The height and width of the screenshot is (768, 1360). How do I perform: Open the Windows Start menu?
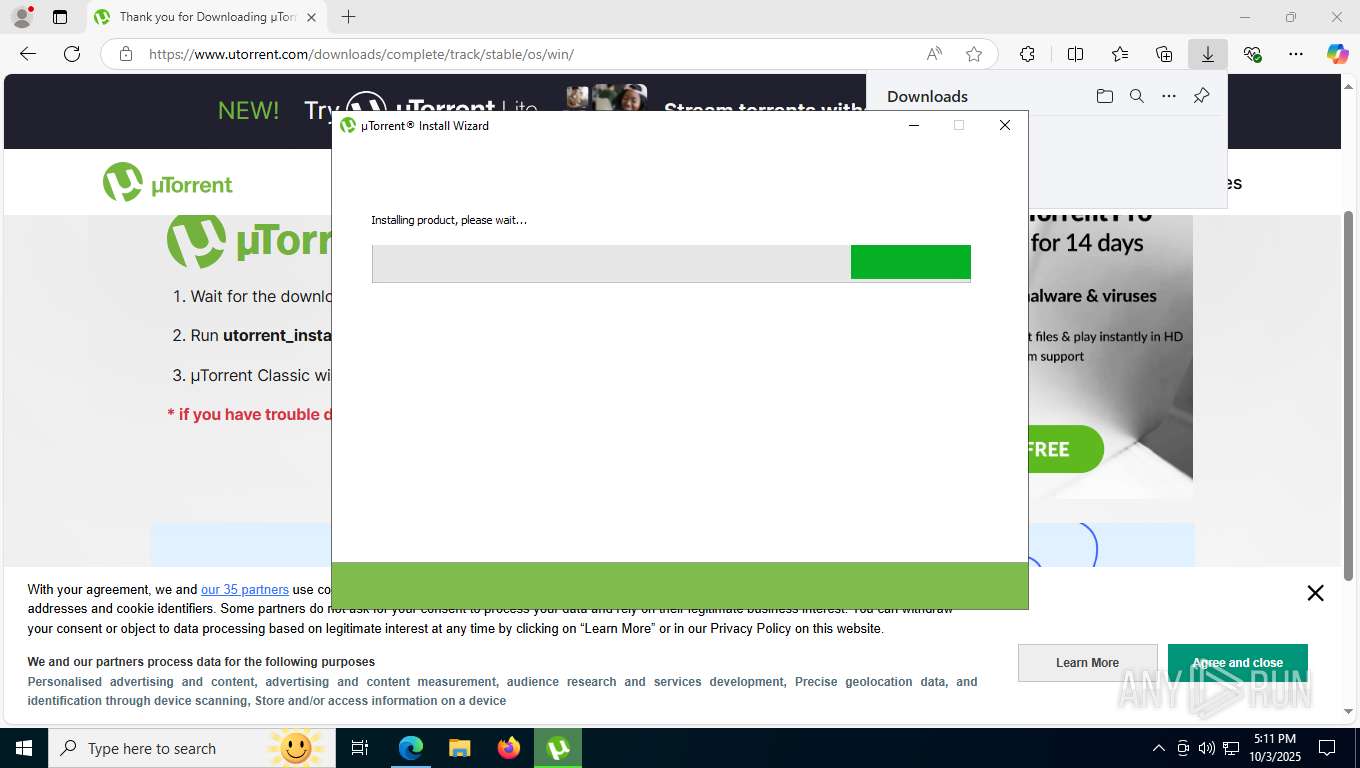pyautogui.click(x=23, y=748)
